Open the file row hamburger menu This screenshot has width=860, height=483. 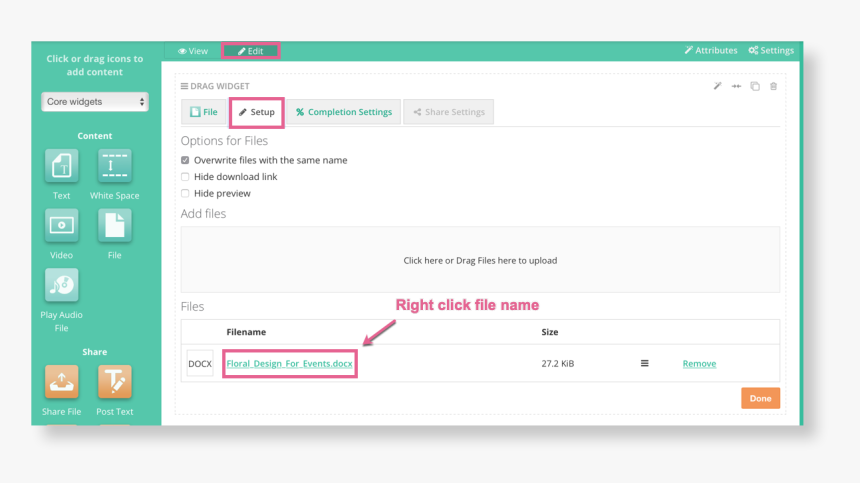644,364
